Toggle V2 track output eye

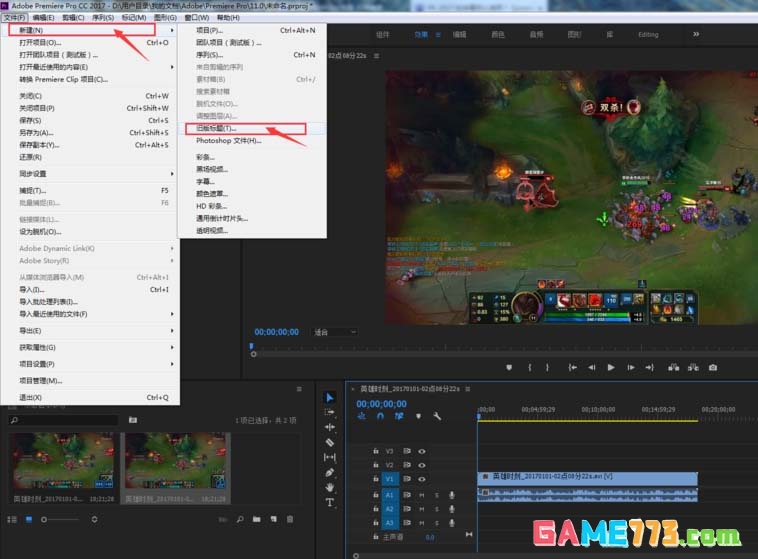tap(422, 465)
